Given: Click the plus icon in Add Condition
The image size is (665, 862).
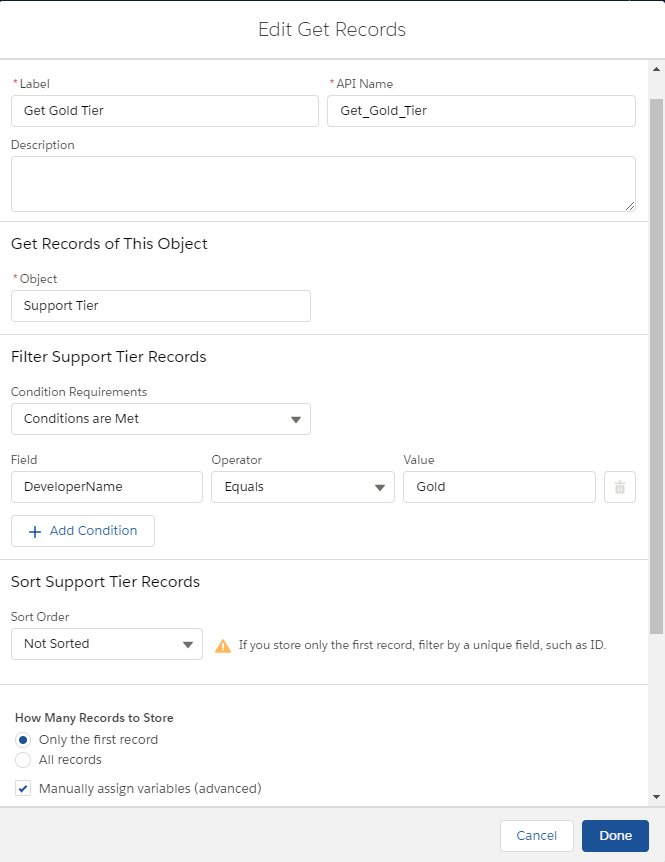Looking at the screenshot, I should [x=35, y=531].
